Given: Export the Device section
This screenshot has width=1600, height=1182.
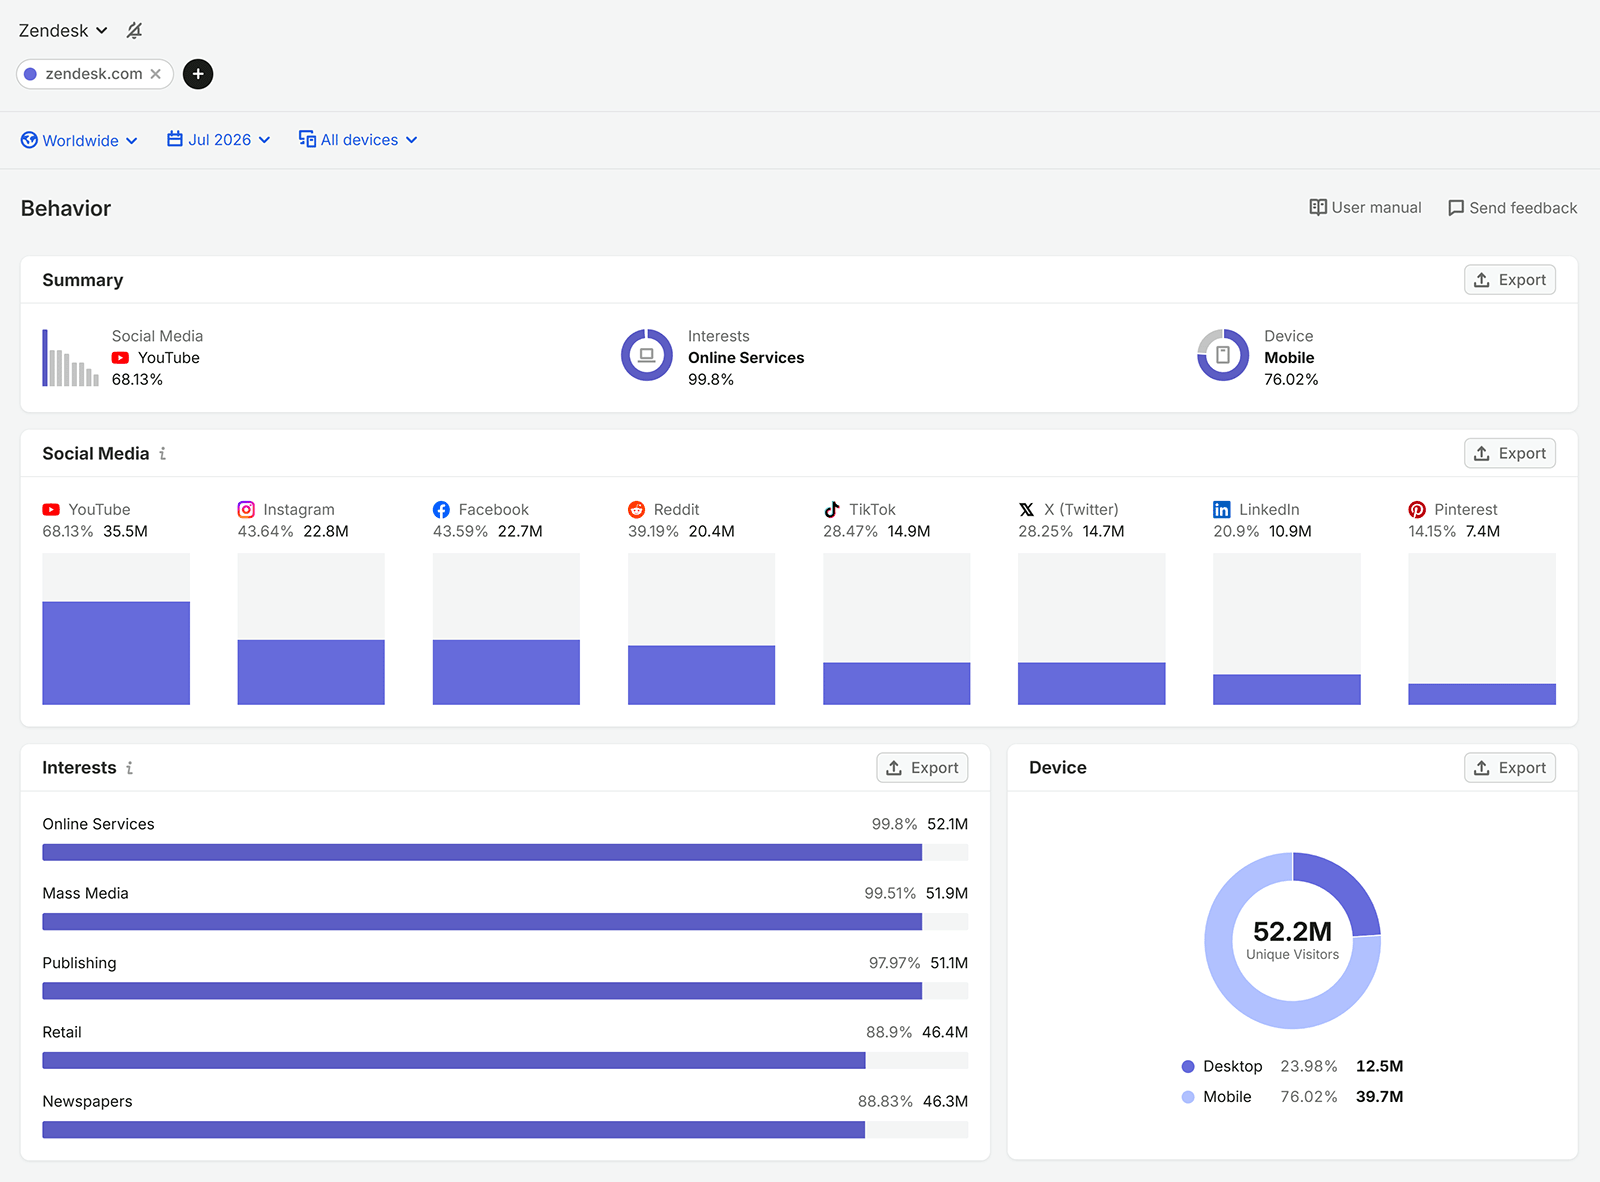Looking at the screenshot, I should tap(1510, 768).
